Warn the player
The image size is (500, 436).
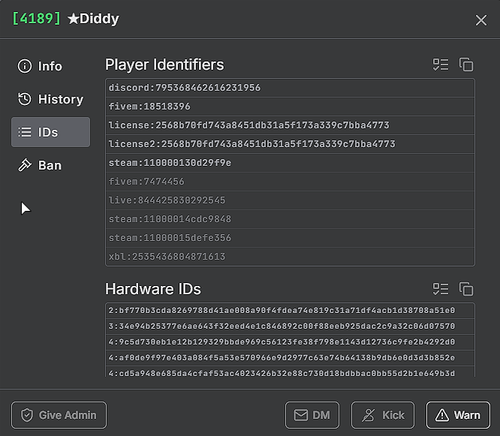click(458, 415)
